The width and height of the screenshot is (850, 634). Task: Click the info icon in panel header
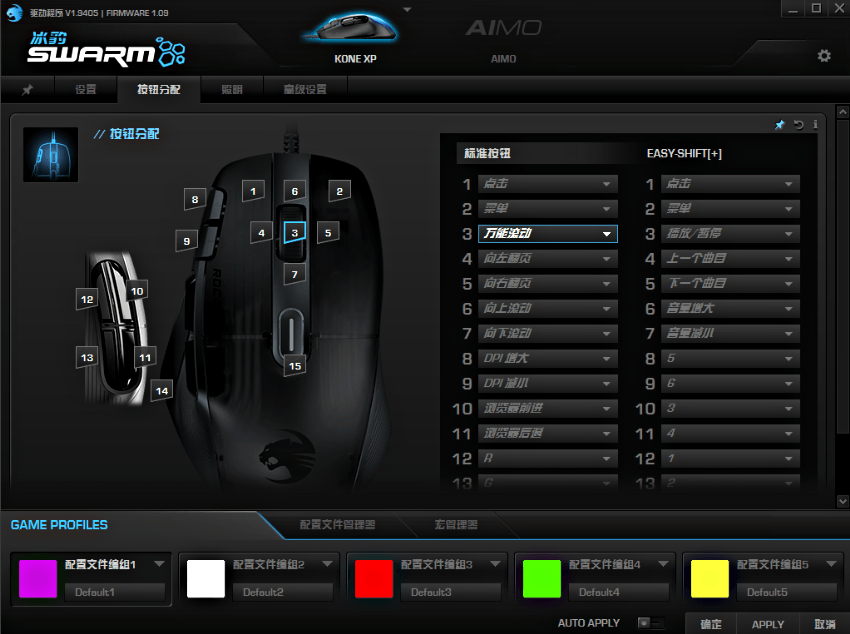pyautogui.click(x=815, y=125)
